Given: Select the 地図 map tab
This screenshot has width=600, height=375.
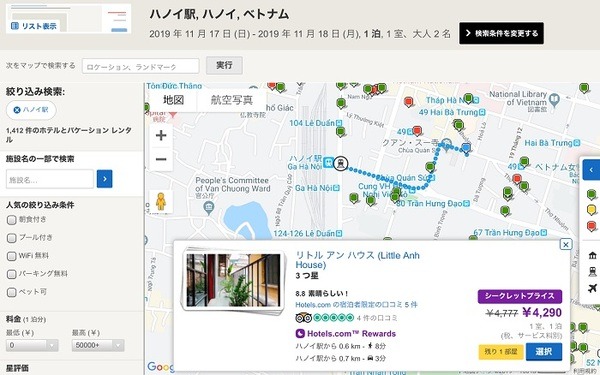Looking at the screenshot, I should click(174, 100).
